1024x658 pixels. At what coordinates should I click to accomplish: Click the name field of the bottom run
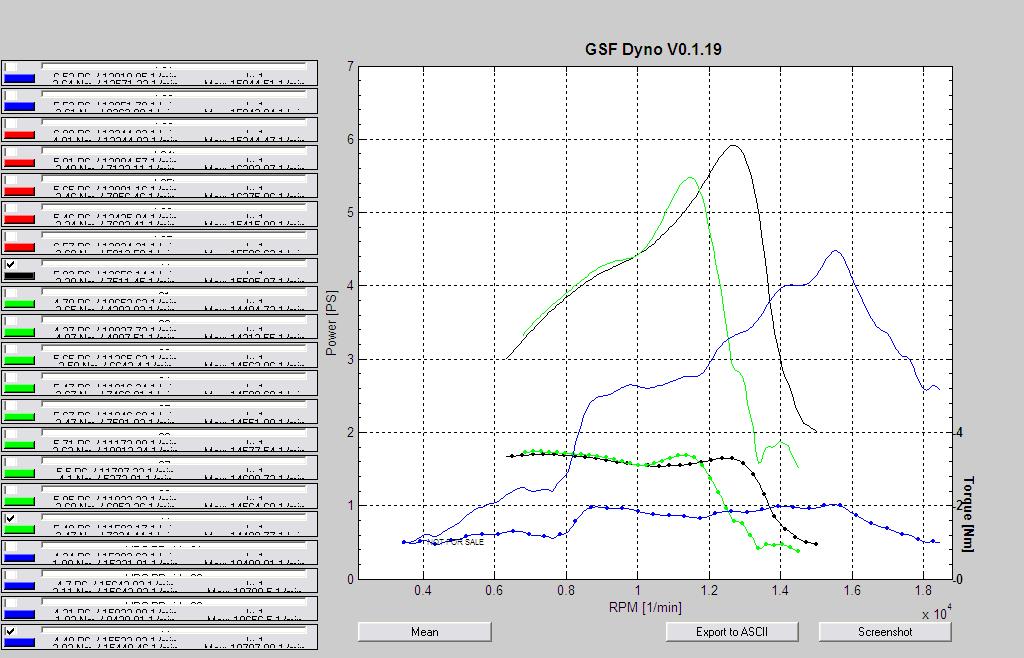click(x=175, y=631)
